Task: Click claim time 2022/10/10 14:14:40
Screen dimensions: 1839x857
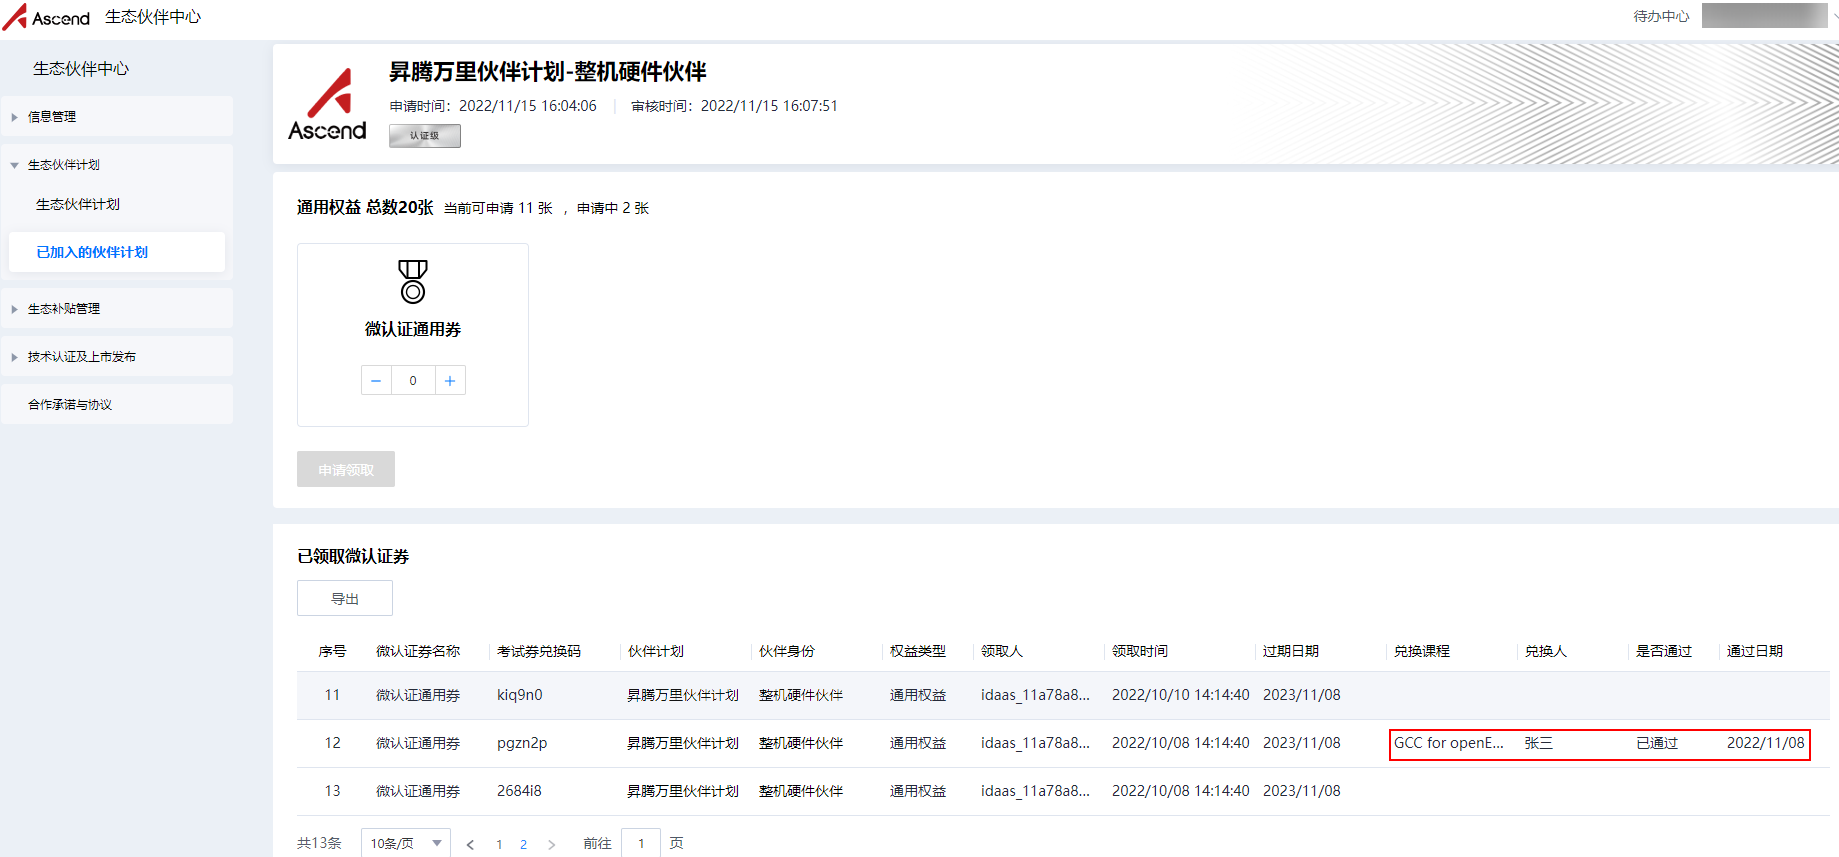Action: point(1181,695)
